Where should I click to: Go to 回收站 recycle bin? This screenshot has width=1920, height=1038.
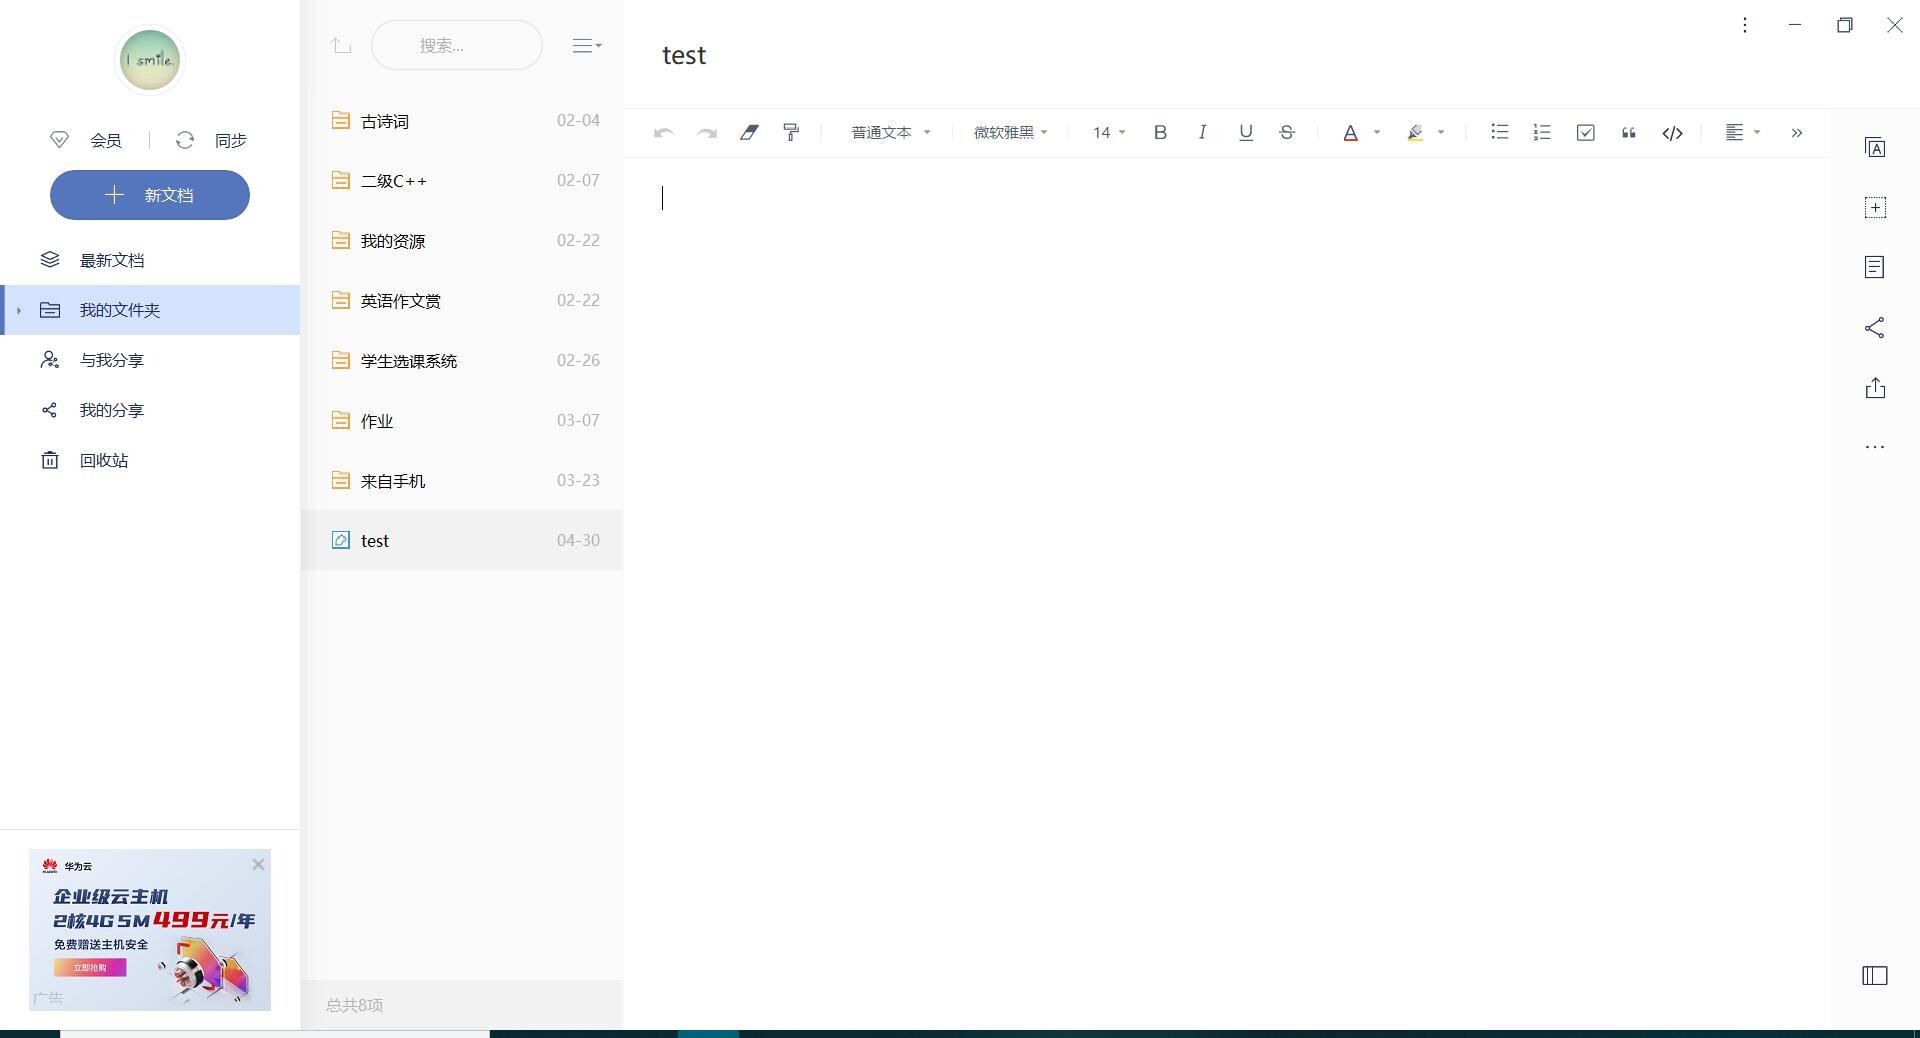pyautogui.click(x=104, y=460)
